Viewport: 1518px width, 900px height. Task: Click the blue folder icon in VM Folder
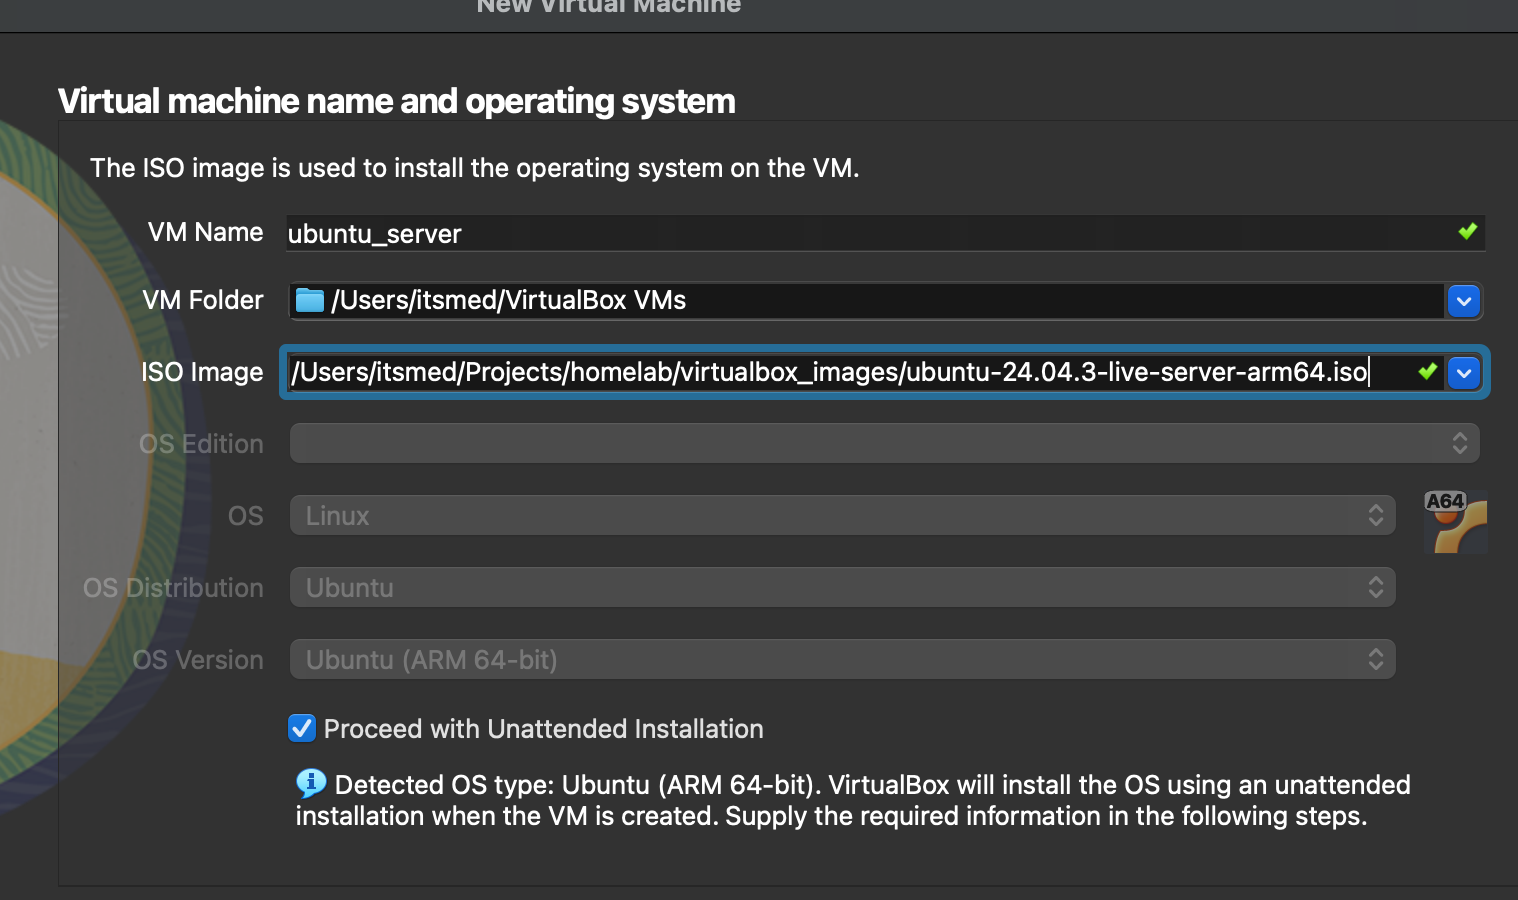(x=310, y=300)
